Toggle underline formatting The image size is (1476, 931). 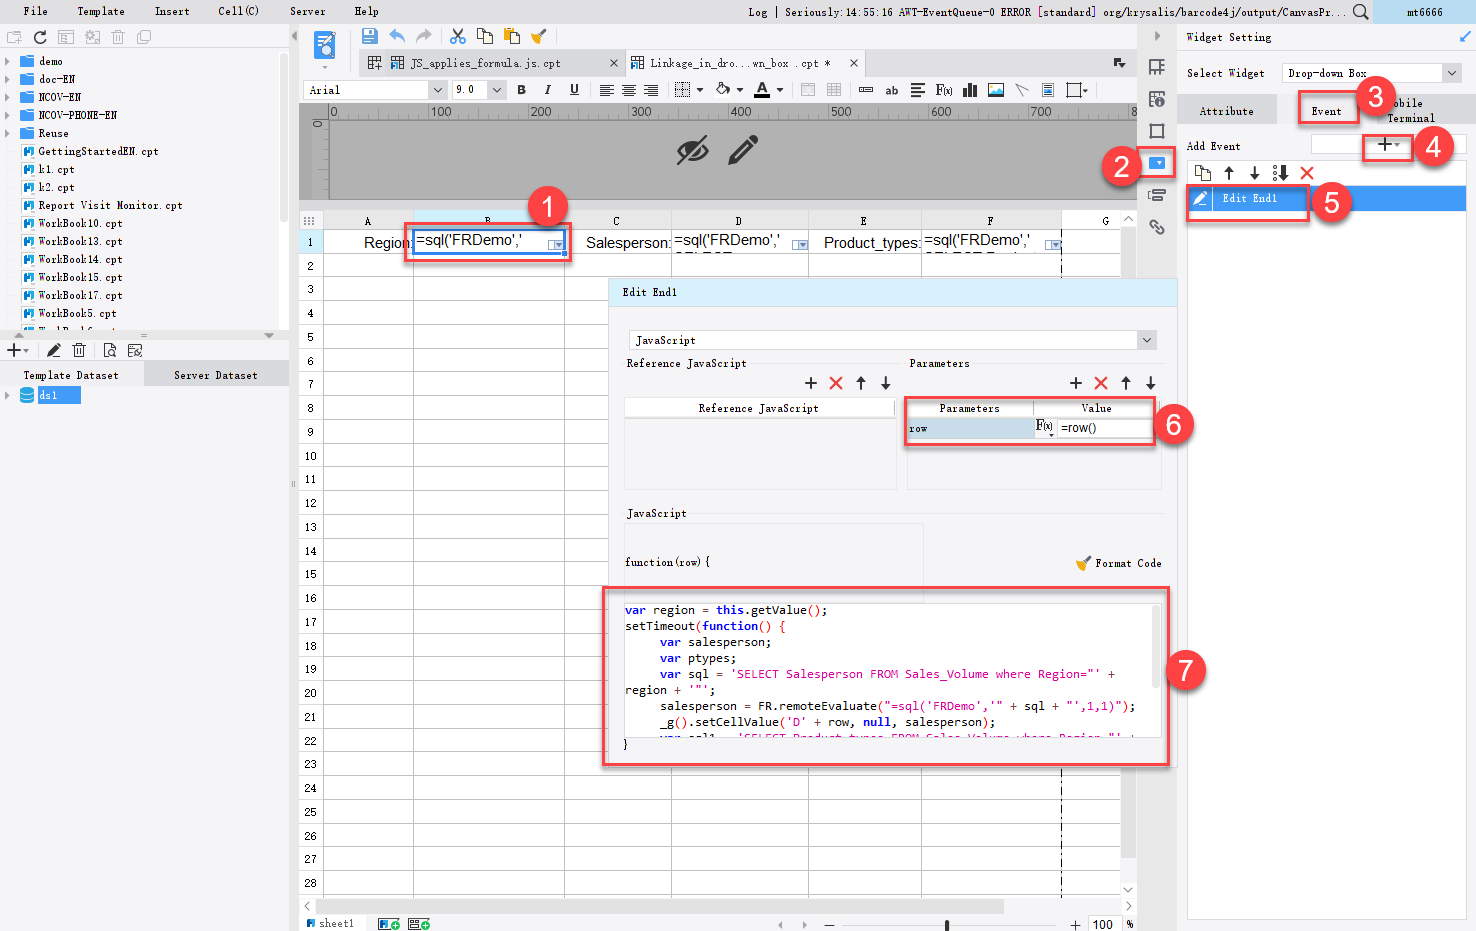pyautogui.click(x=574, y=90)
